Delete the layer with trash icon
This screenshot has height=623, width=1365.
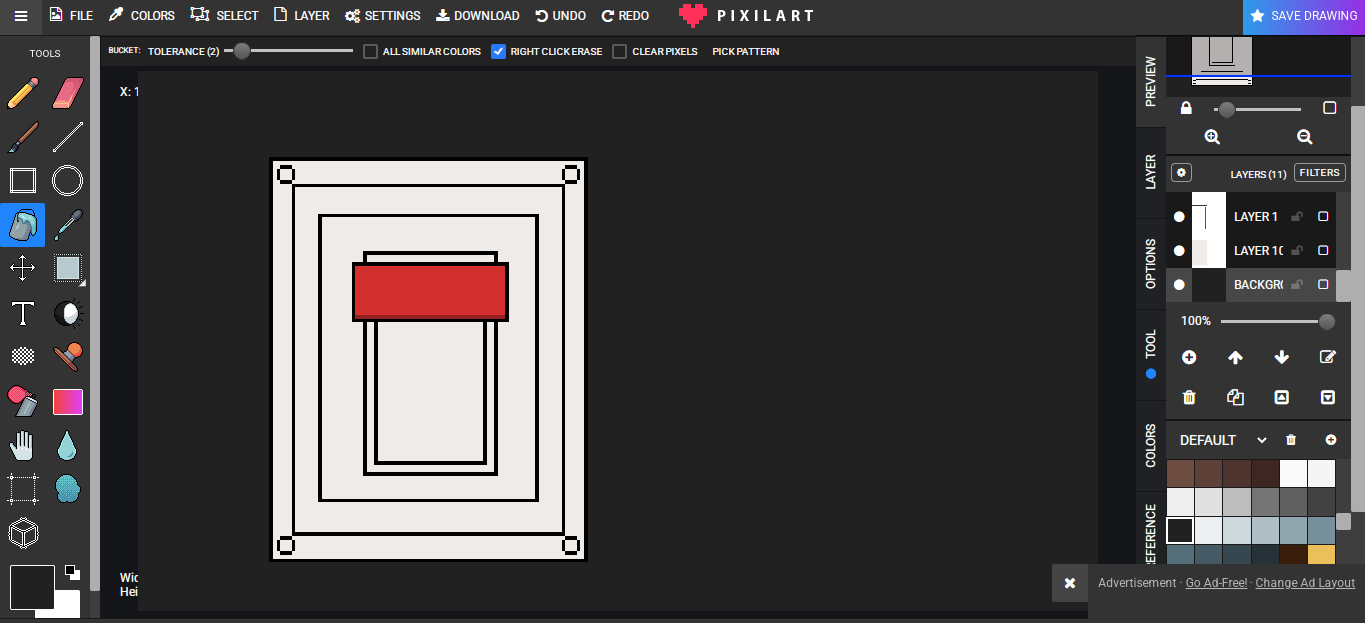coord(1189,397)
